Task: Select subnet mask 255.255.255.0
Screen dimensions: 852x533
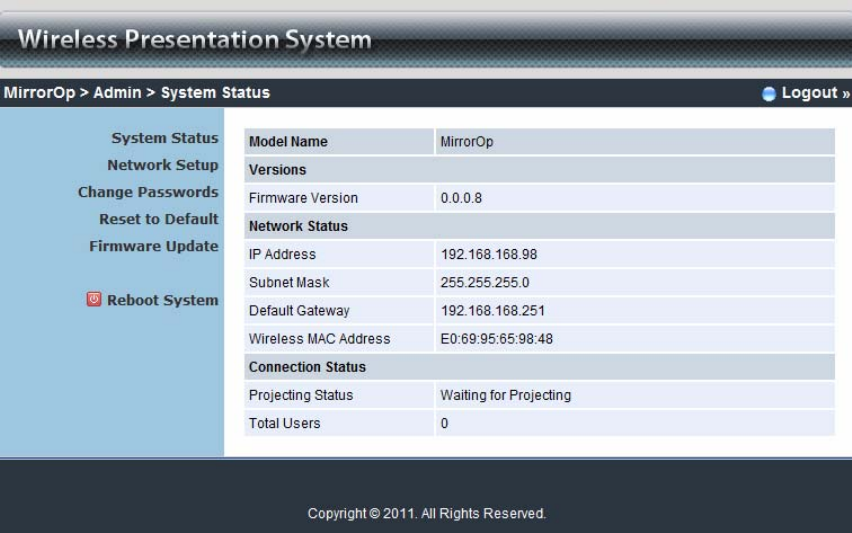Action: click(484, 283)
